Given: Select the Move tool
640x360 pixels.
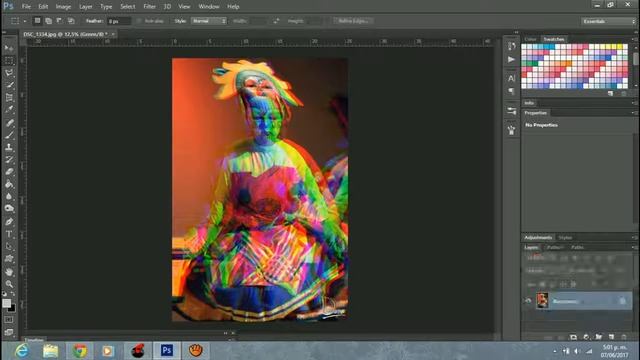Looking at the screenshot, I should click(x=9, y=48).
